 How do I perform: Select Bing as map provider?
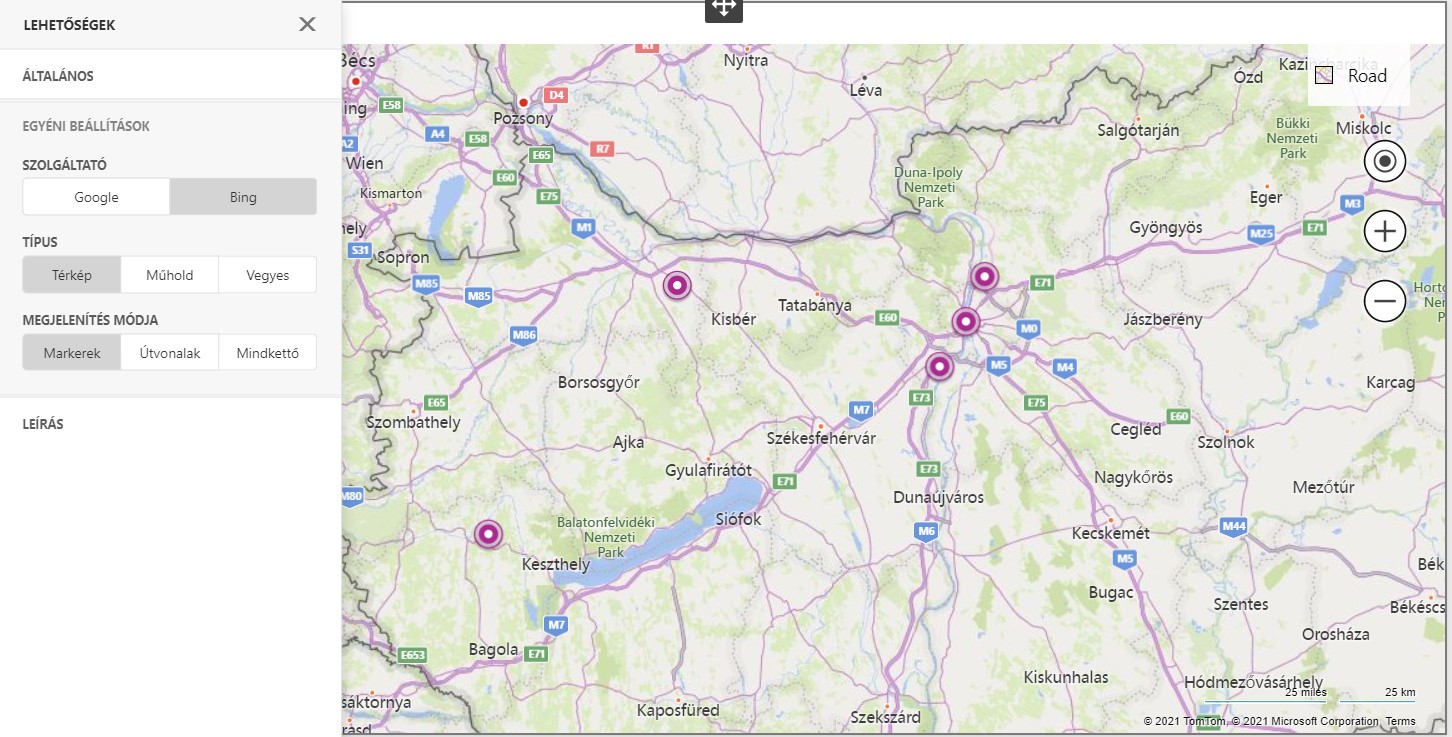tap(243, 197)
